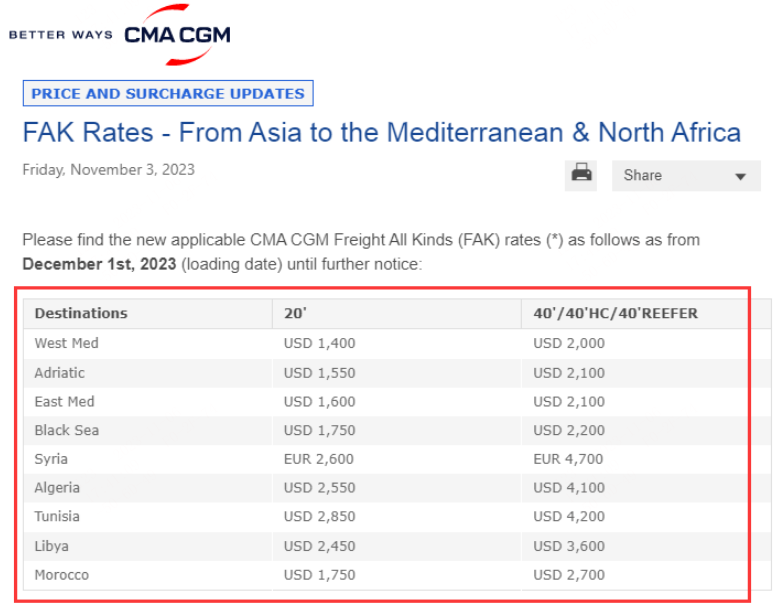This screenshot has height=611, width=778.
Task: Open the Price and Surcharge Updates tag
Action: 168,93
